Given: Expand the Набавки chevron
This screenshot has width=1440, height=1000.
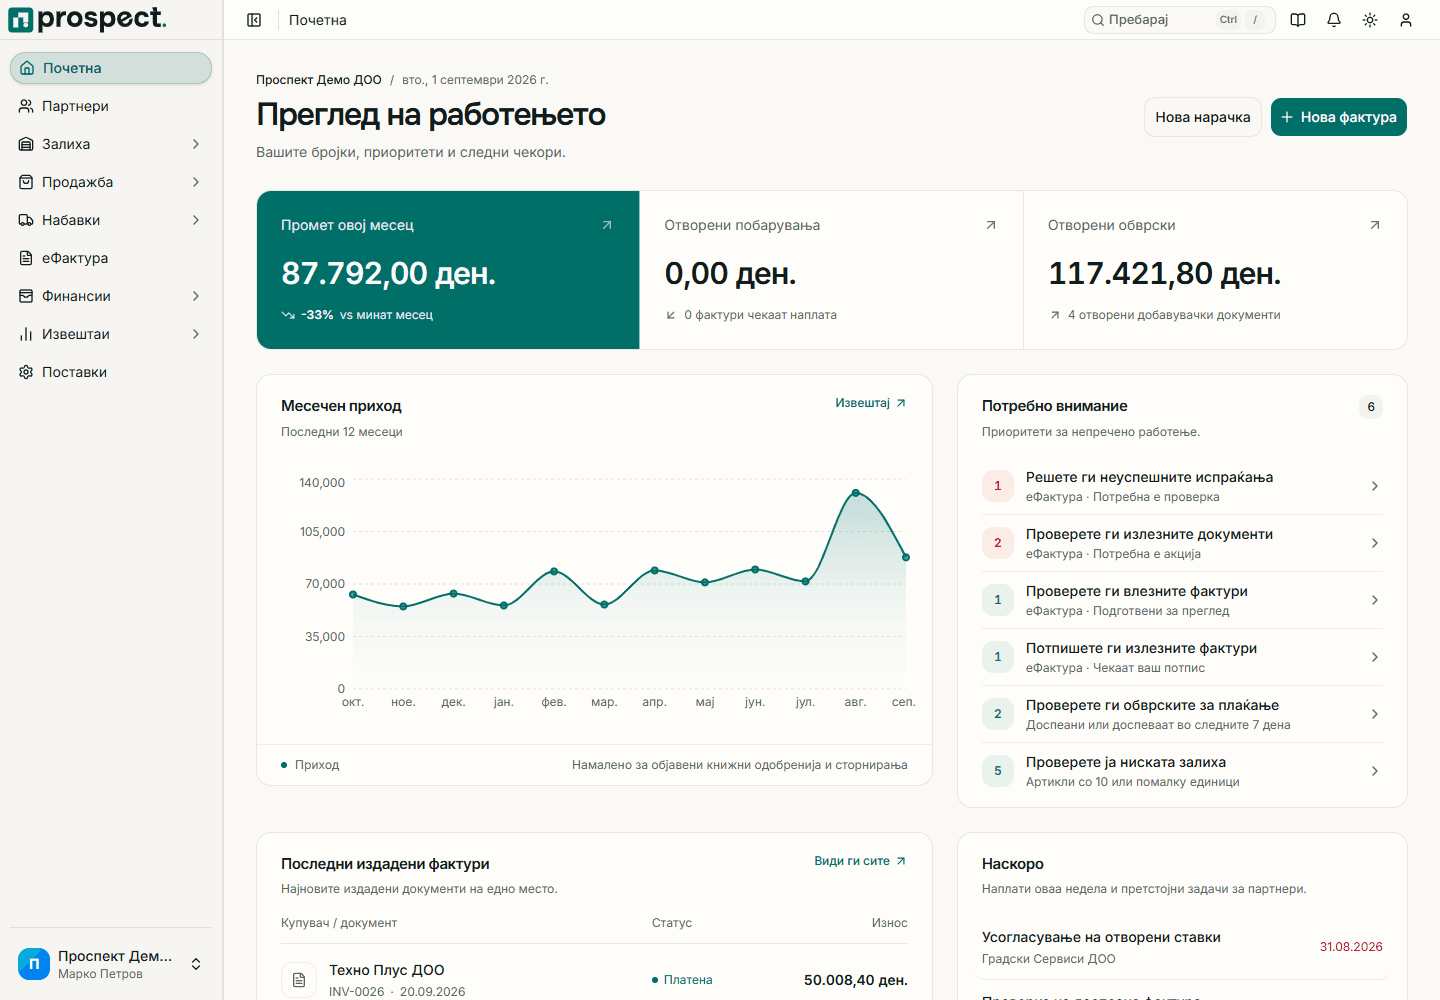Looking at the screenshot, I should [x=196, y=220].
